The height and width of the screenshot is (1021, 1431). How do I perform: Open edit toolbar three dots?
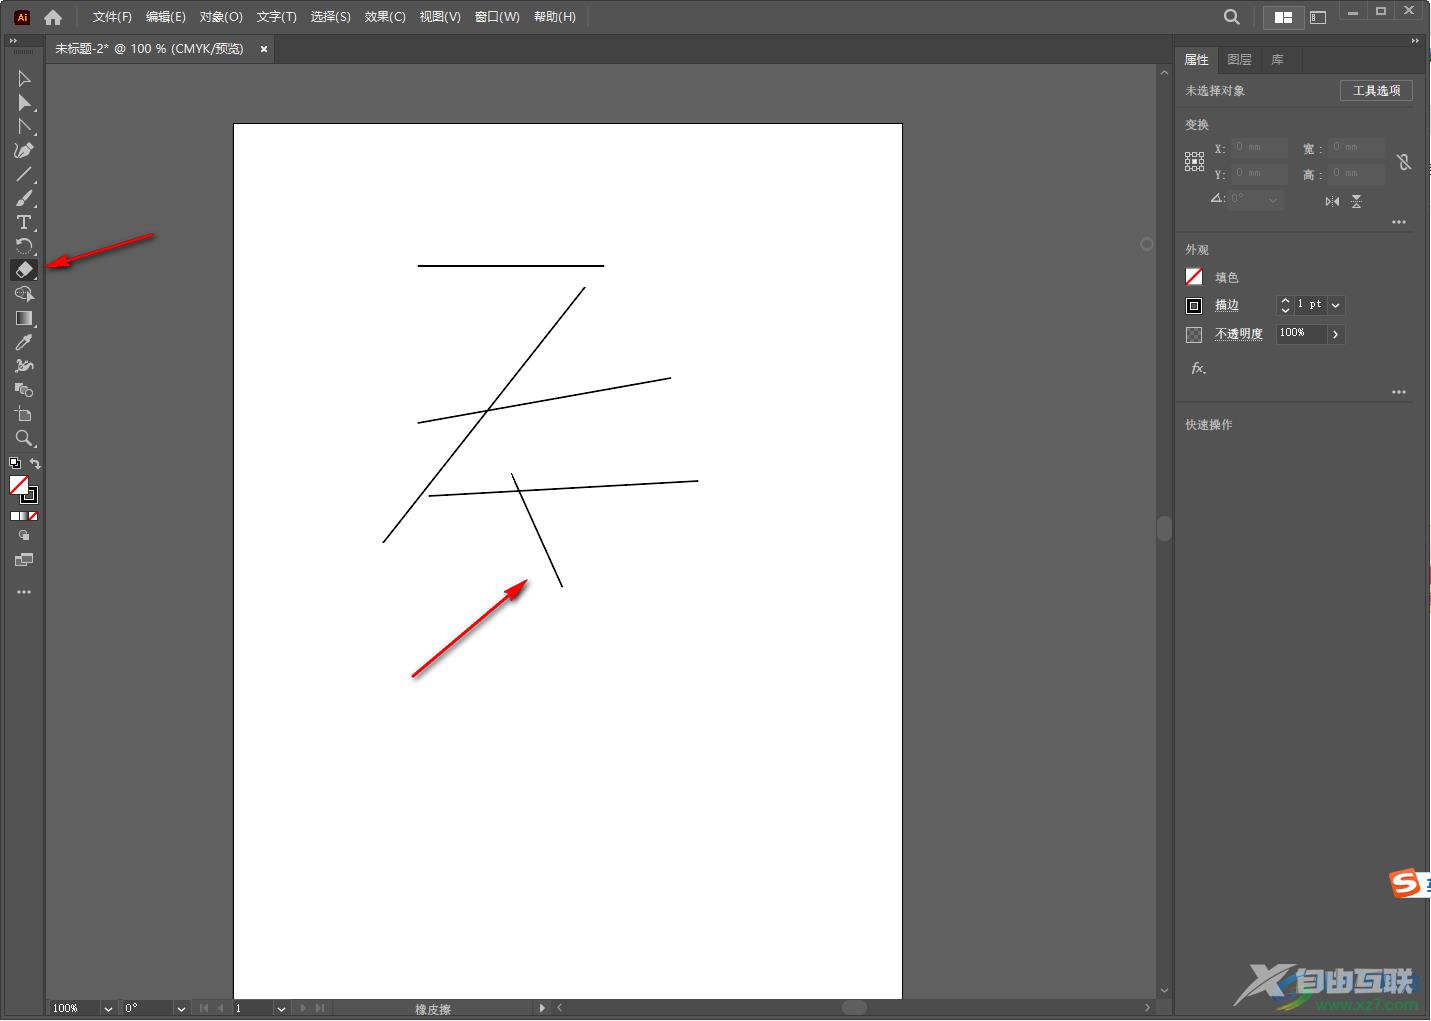tap(24, 592)
